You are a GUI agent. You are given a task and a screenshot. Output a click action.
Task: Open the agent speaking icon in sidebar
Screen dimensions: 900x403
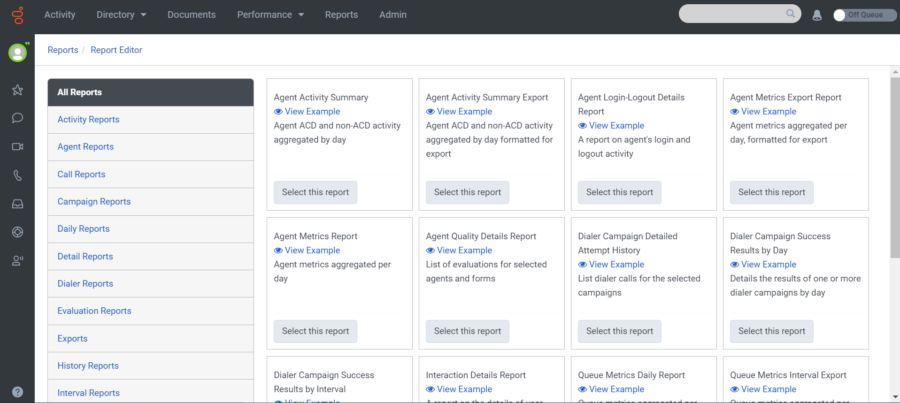[x=17, y=261]
